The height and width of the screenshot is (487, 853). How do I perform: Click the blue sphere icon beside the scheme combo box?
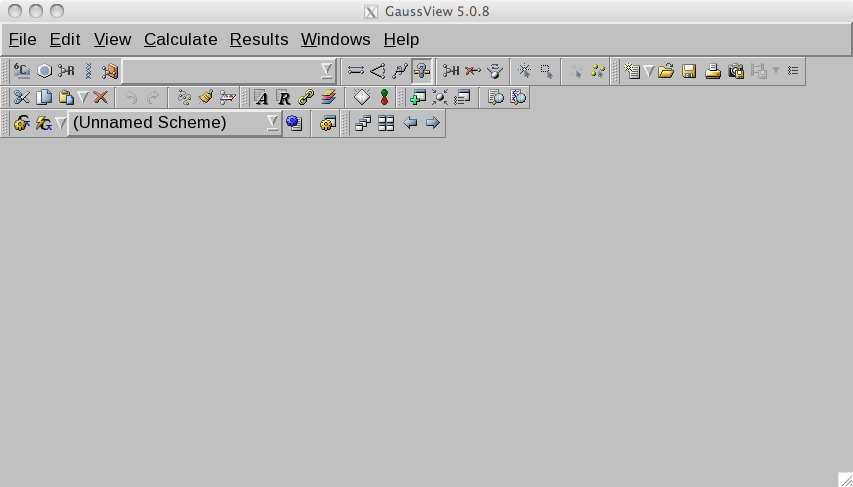pyautogui.click(x=294, y=123)
